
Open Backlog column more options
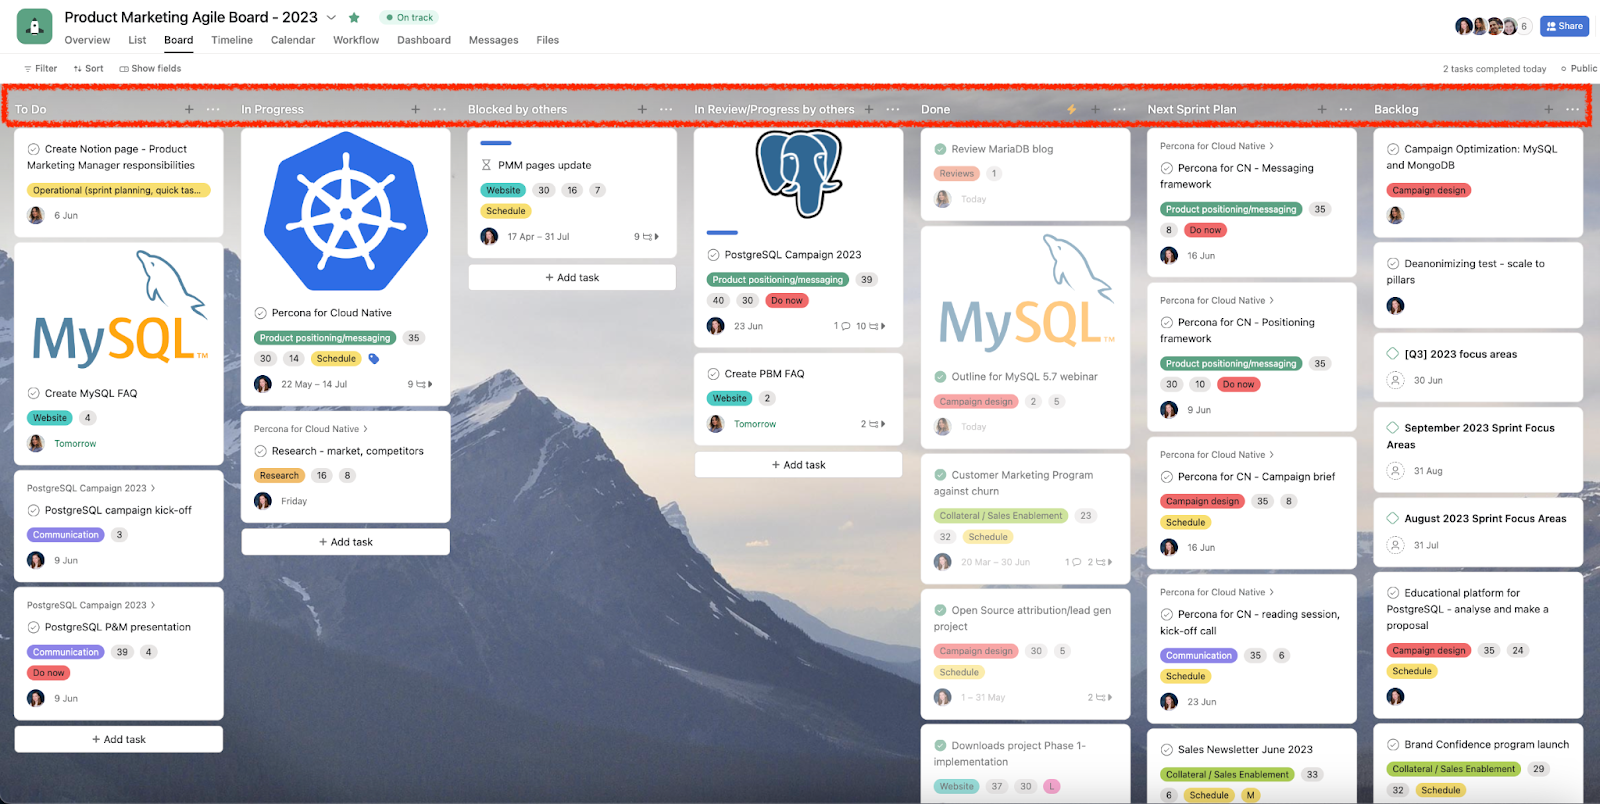click(1573, 109)
